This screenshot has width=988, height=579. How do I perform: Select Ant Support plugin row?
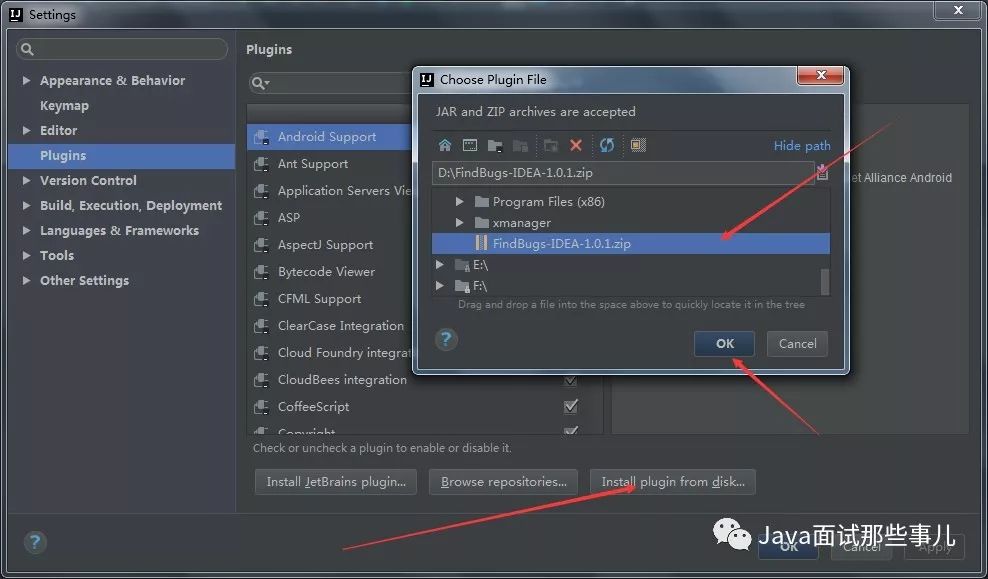point(330,164)
